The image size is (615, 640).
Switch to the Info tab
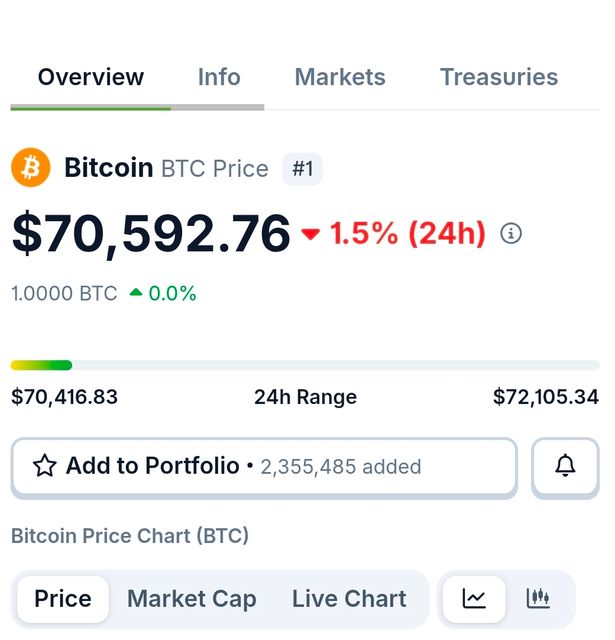coord(219,77)
